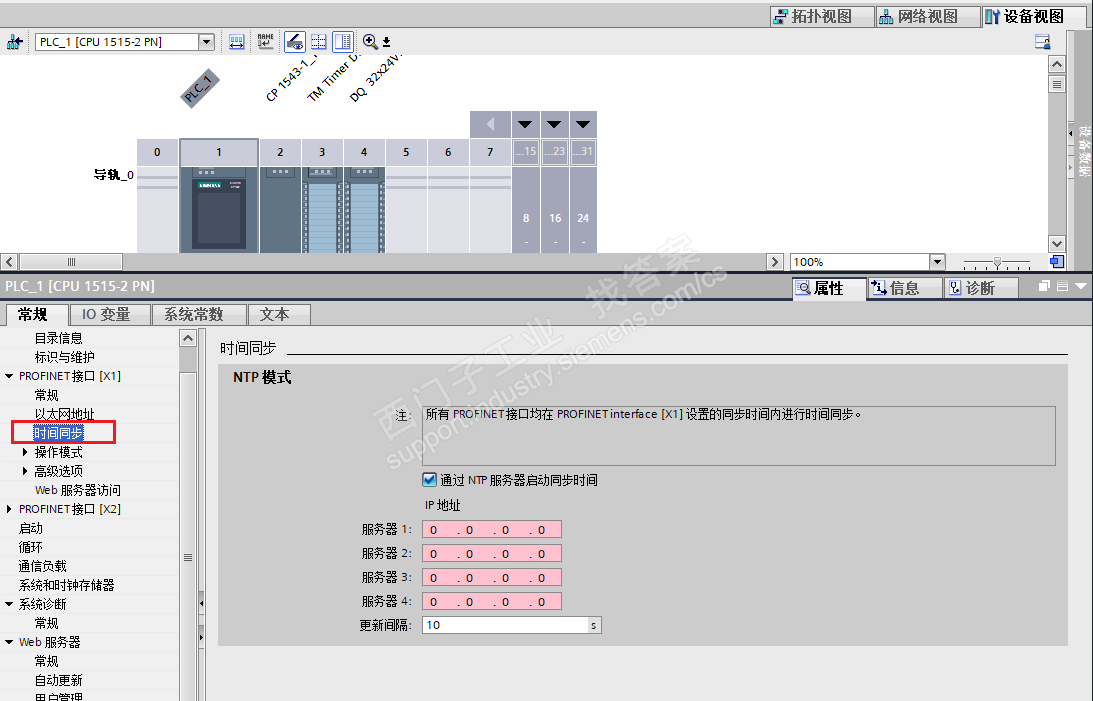
Task: Open the 诊断 diagnostics tab
Action: point(980,288)
